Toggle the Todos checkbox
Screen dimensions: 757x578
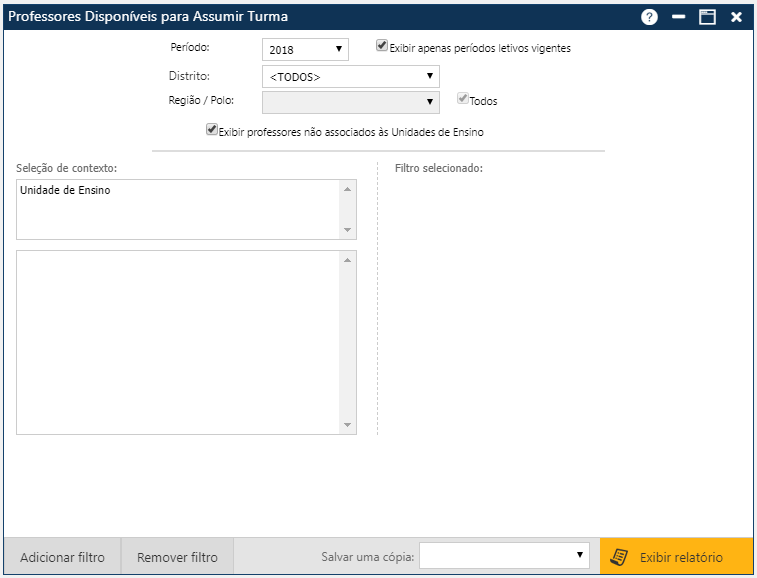click(463, 100)
